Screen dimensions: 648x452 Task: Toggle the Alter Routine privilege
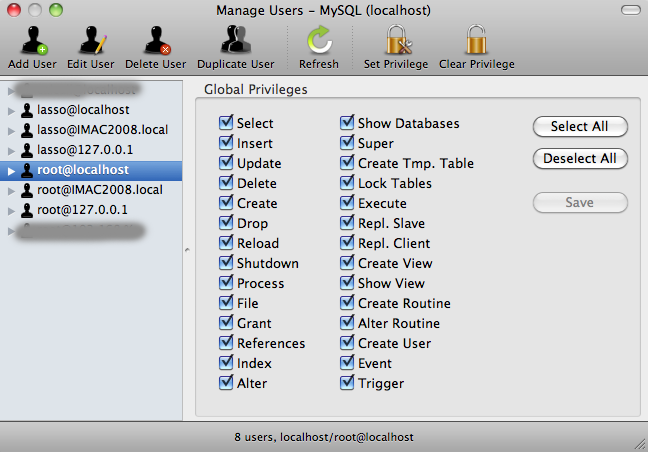click(347, 323)
